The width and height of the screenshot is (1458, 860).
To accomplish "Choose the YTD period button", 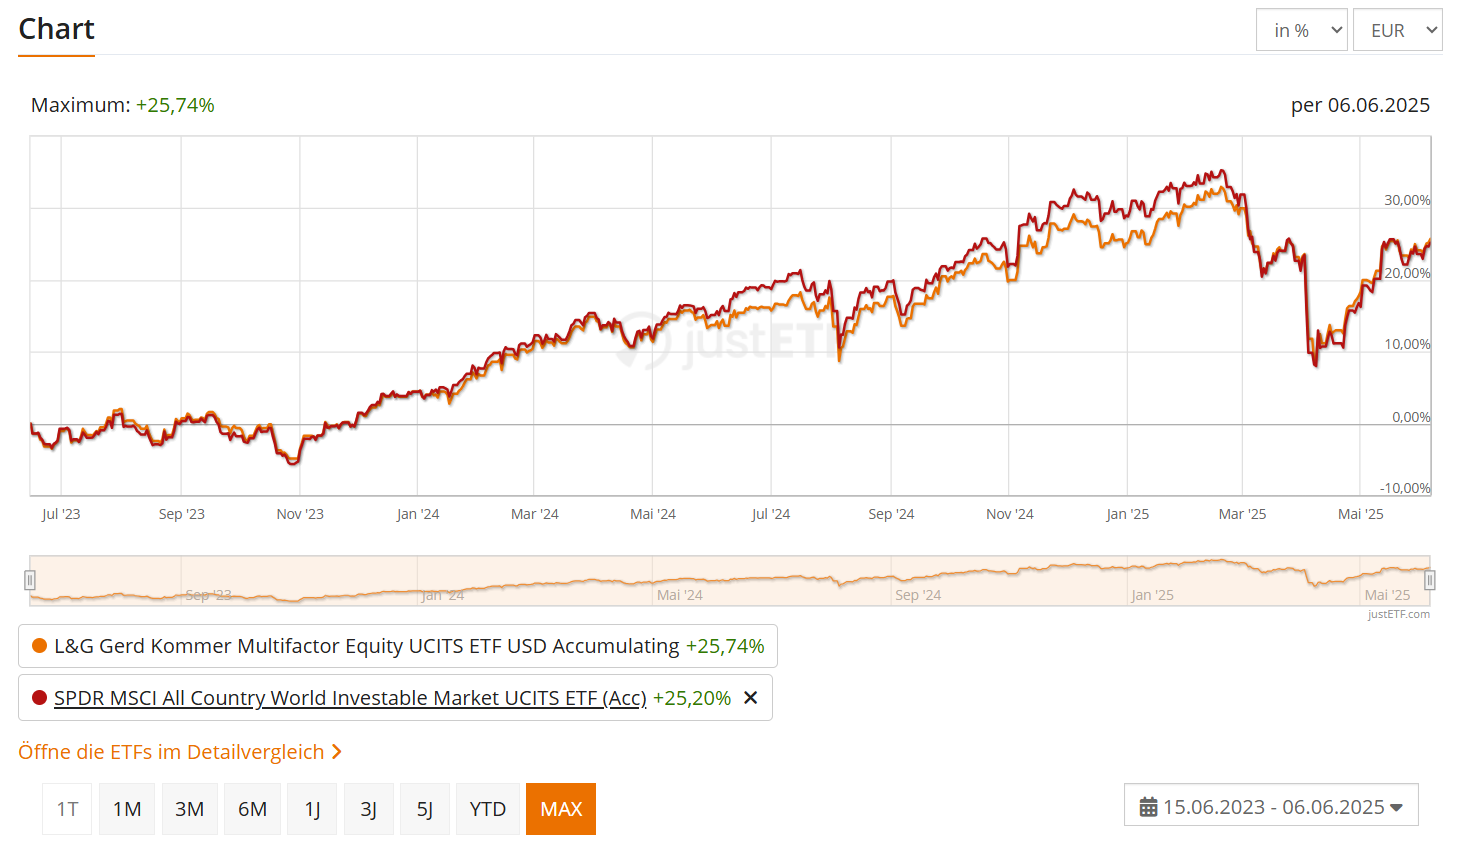I will tap(488, 809).
